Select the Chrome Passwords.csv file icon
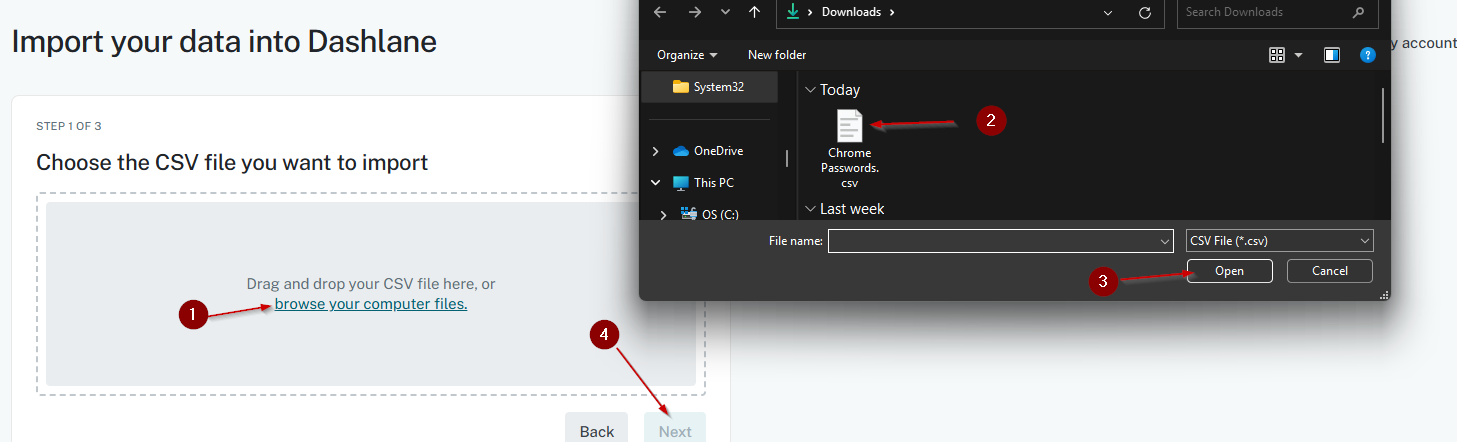1457x442 pixels. click(x=849, y=126)
